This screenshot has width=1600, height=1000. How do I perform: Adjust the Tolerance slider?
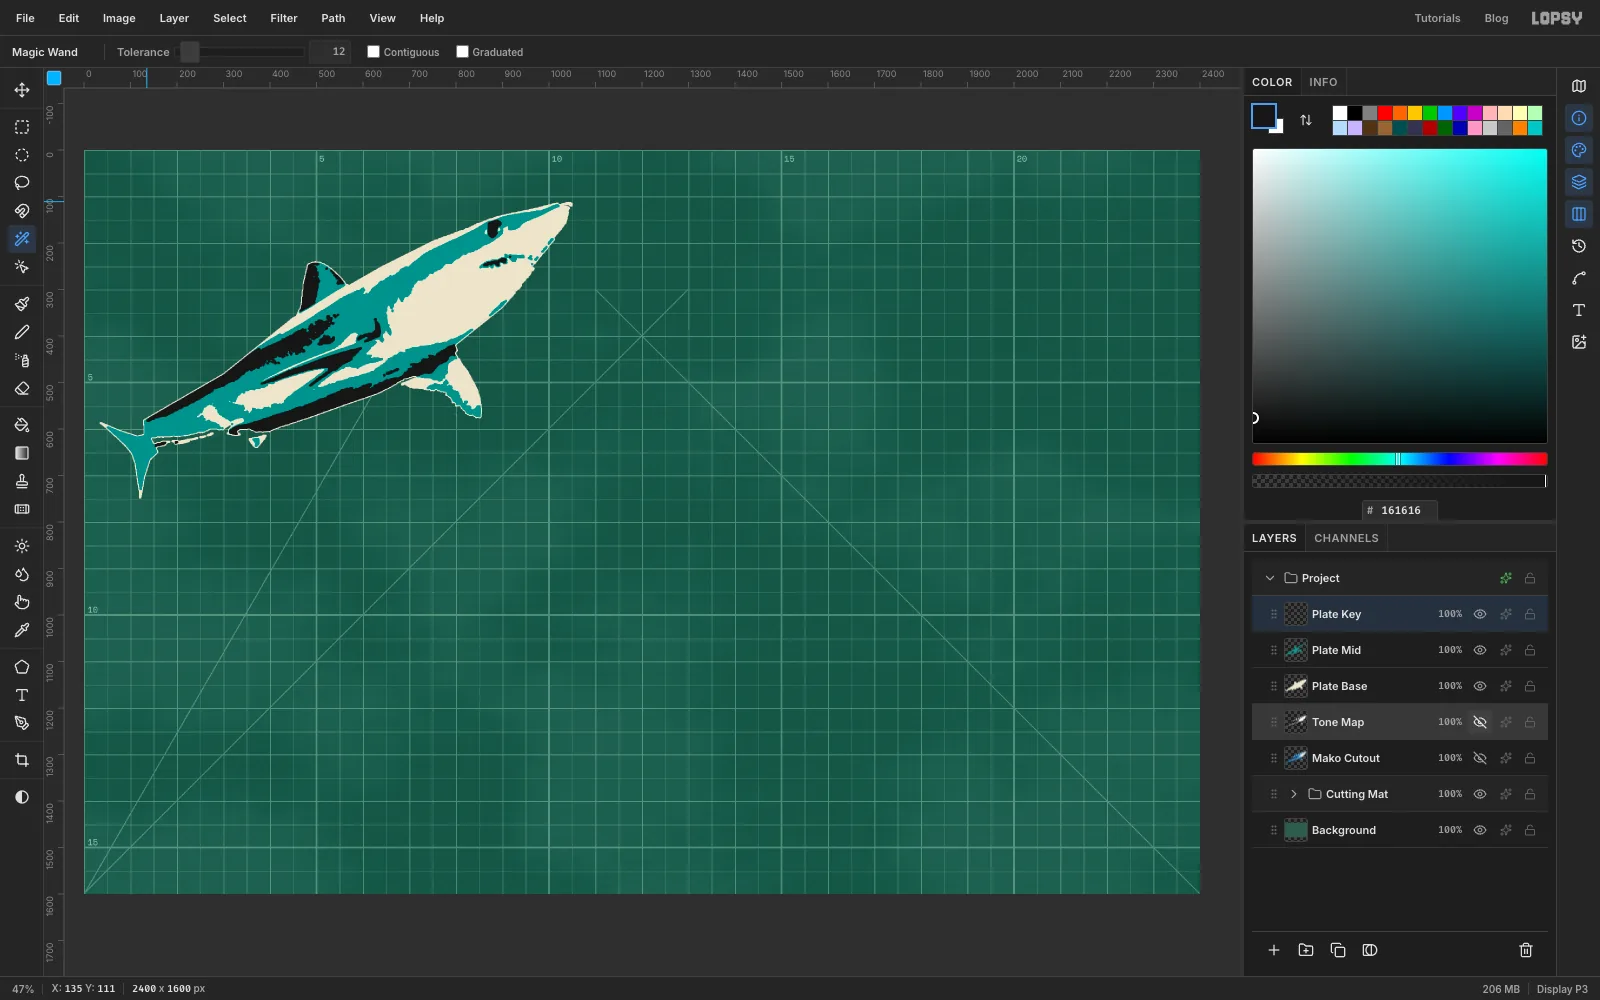click(x=242, y=52)
